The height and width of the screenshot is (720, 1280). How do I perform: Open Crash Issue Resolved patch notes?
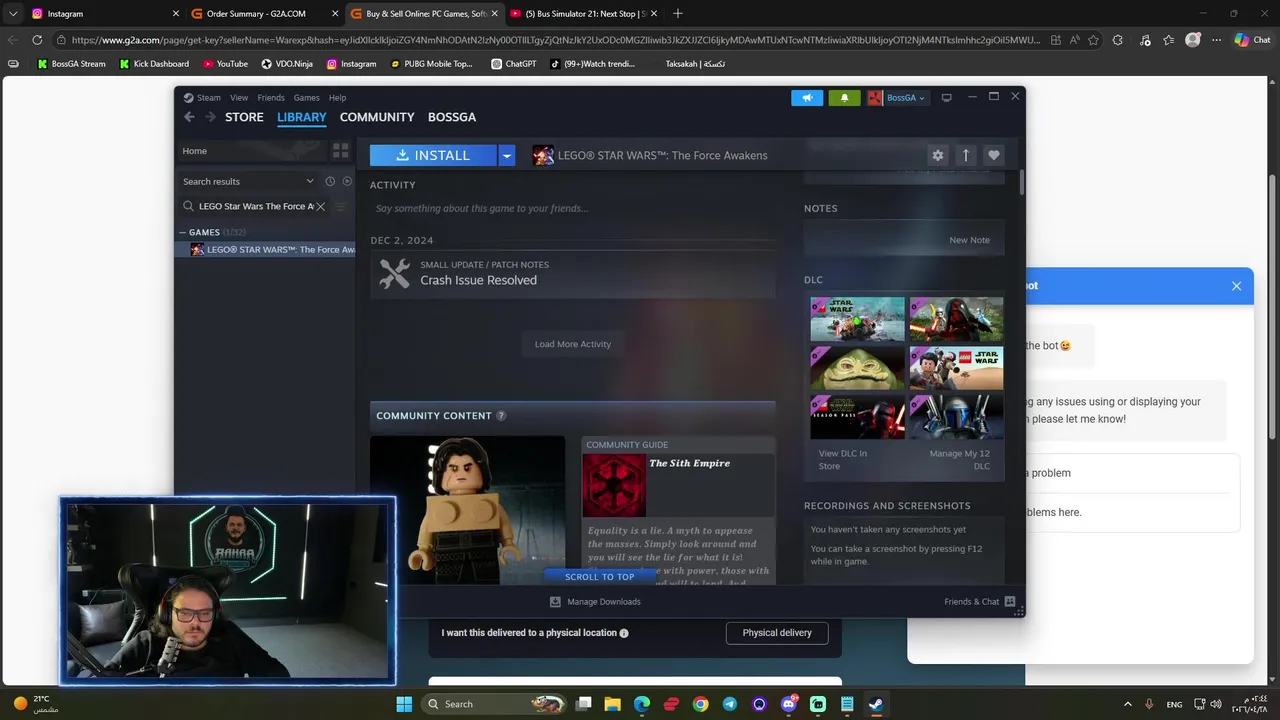pyautogui.click(x=572, y=274)
